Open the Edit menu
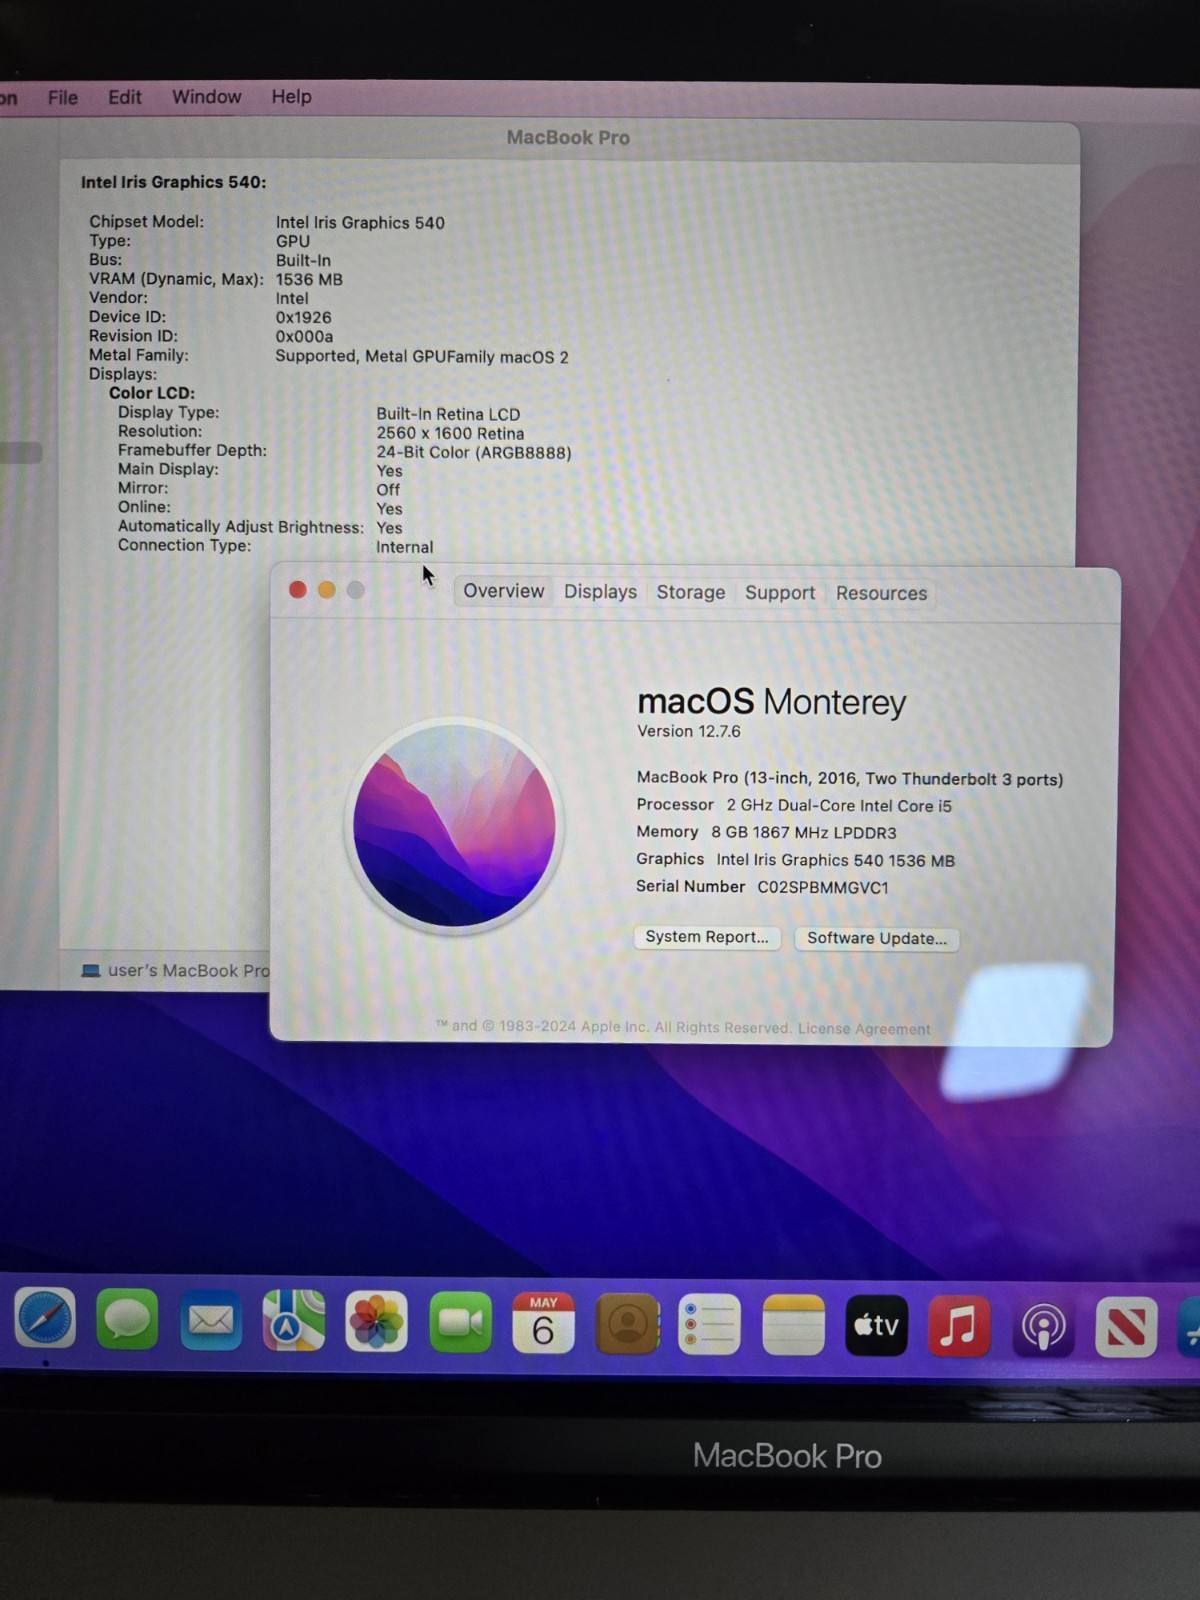 (x=125, y=97)
